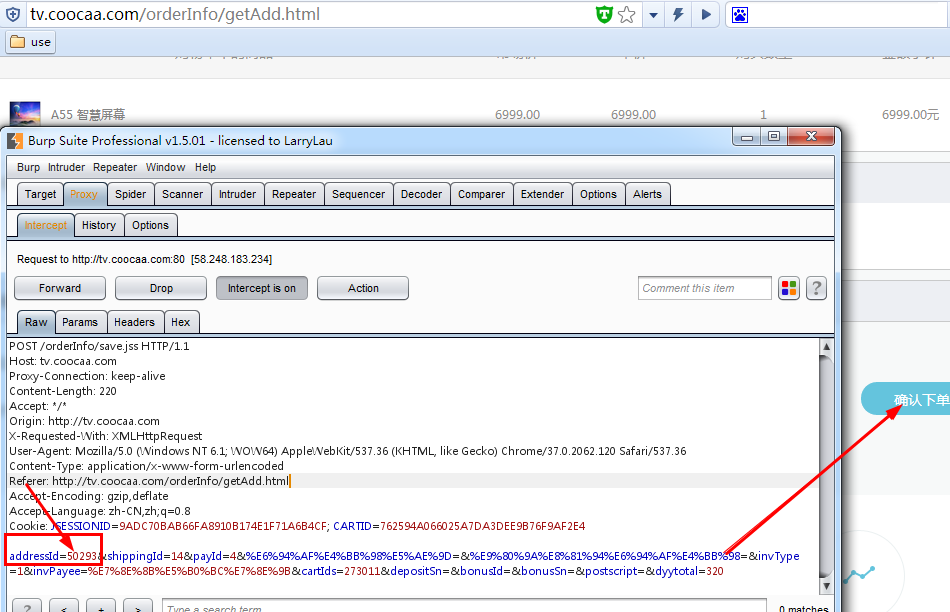Select the Proxy tab
Screen dimensions: 950x612
point(84,195)
